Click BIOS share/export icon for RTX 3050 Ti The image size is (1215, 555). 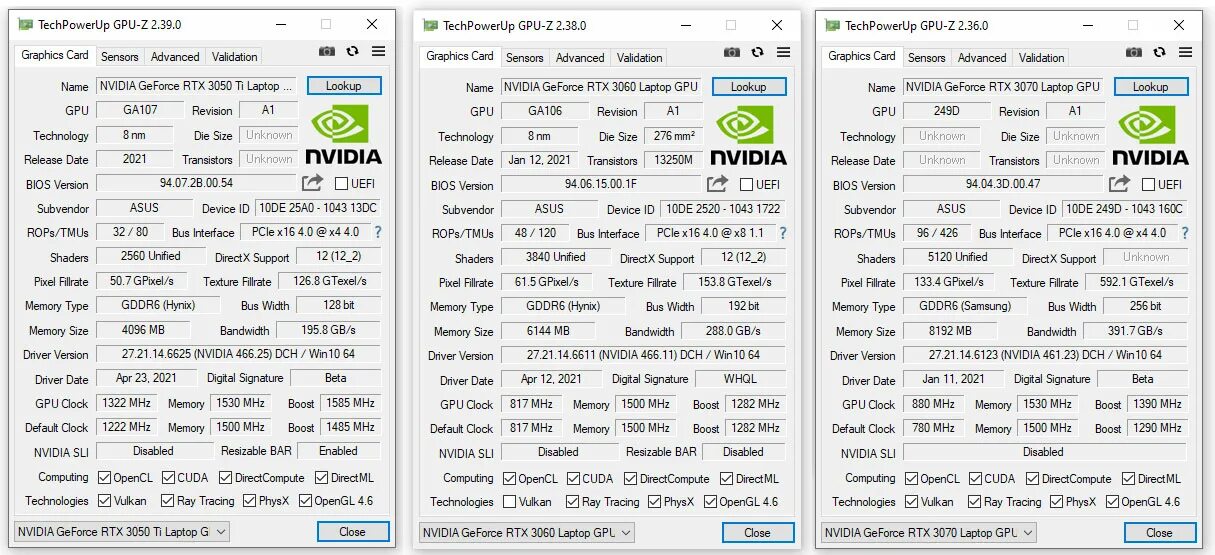point(313,183)
